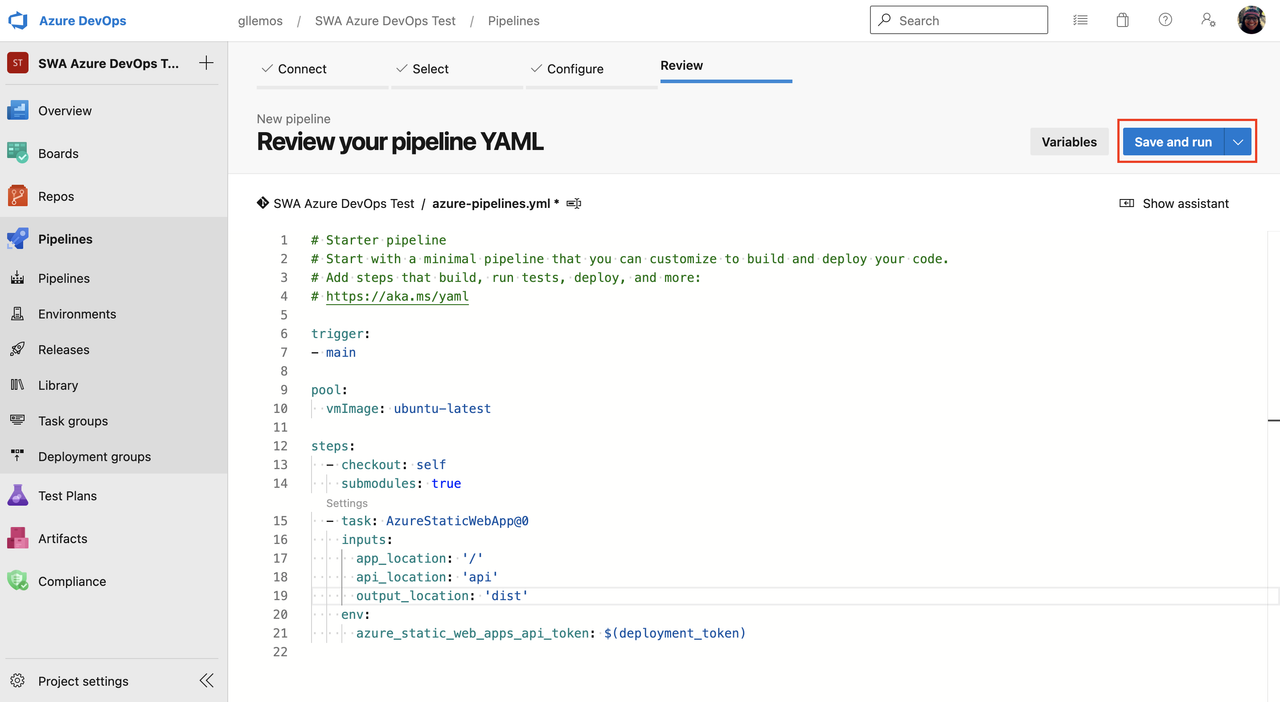1280x702 pixels.
Task: Click SWA Azure DevOps Test breadcrumb
Action: (x=385, y=20)
